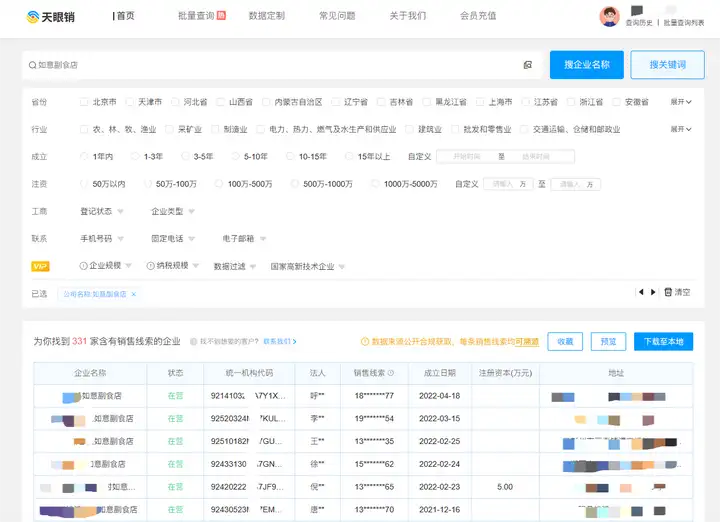Screen dimensions: 720x522
Task: Click the 天眼销 logo
Action: (x=51, y=17)
